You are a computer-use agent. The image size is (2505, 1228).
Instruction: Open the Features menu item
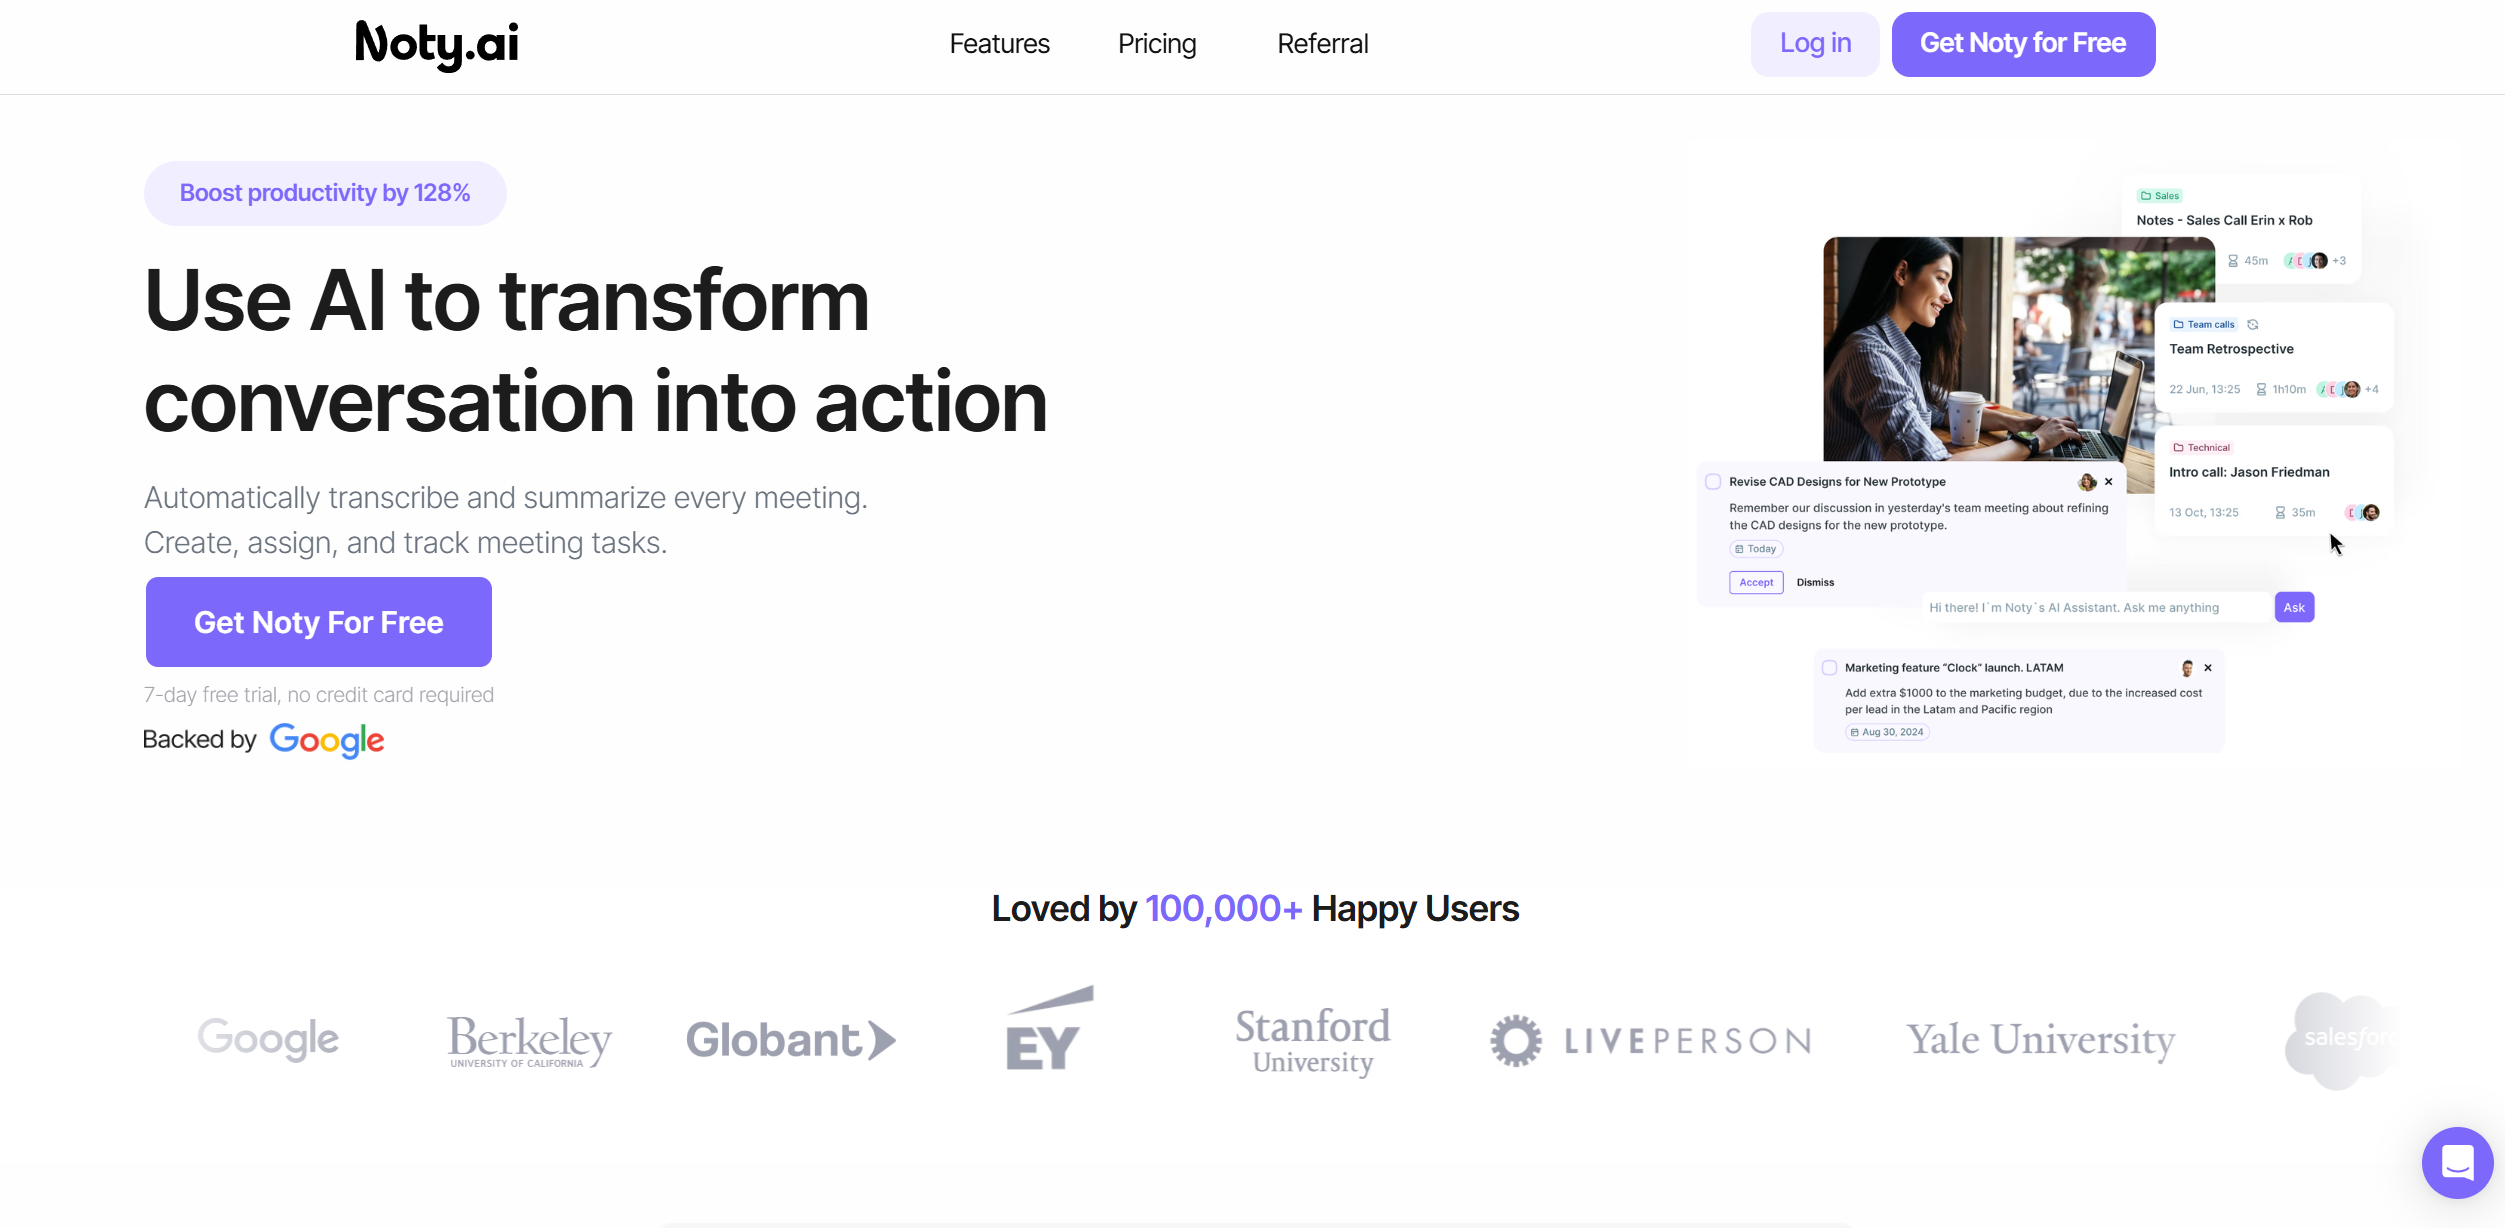pyautogui.click(x=999, y=44)
